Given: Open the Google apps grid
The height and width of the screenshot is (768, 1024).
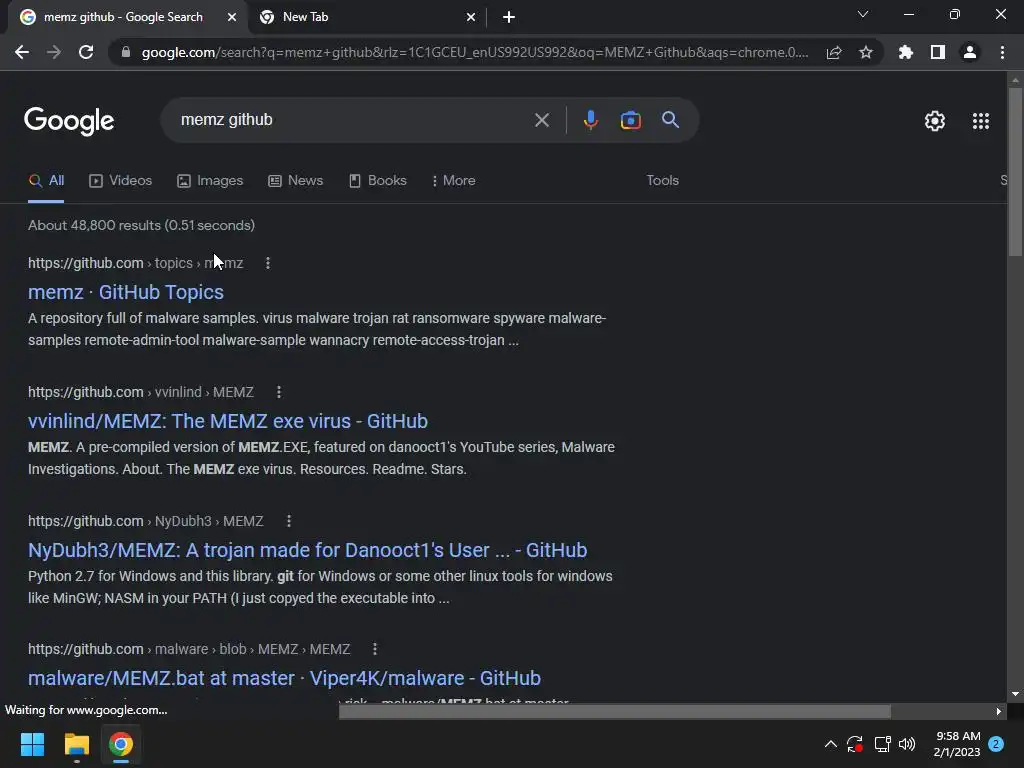Looking at the screenshot, I should pyautogui.click(x=981, y=121).
